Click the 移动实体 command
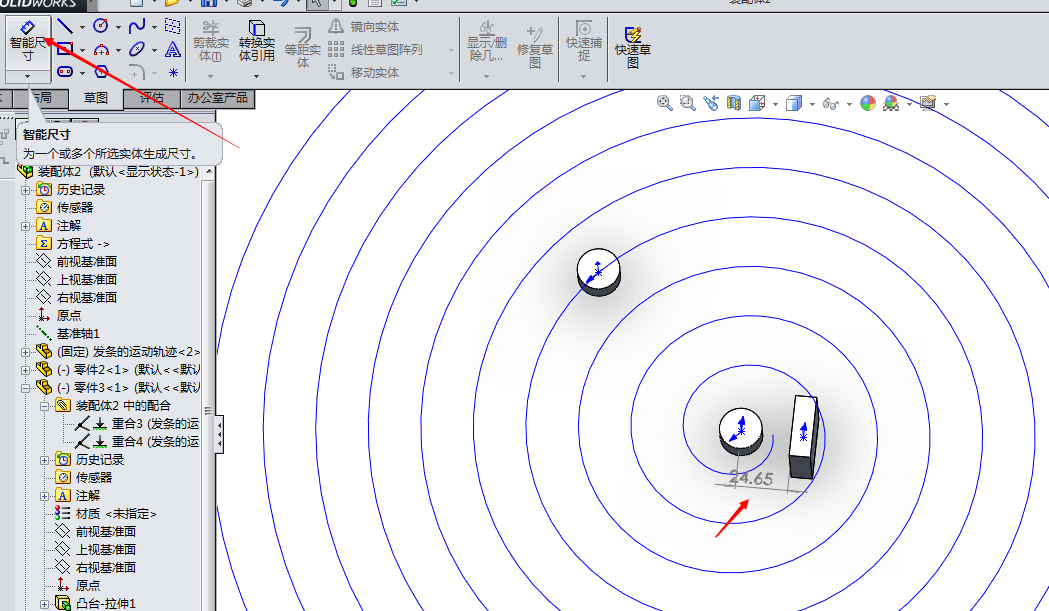 (x=365, y=72)
